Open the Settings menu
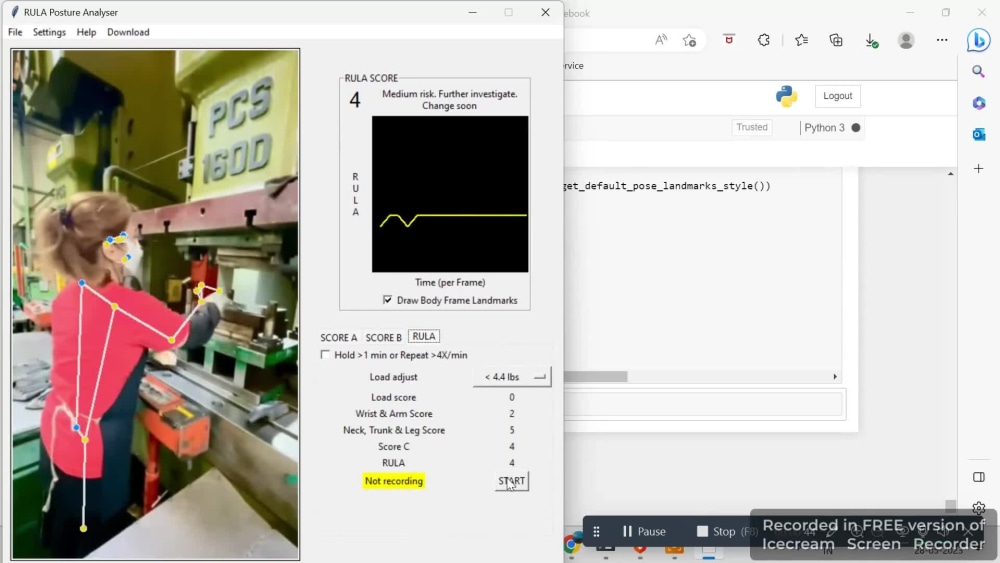Viewport: 1000px width, 563px height. (49, 32)
